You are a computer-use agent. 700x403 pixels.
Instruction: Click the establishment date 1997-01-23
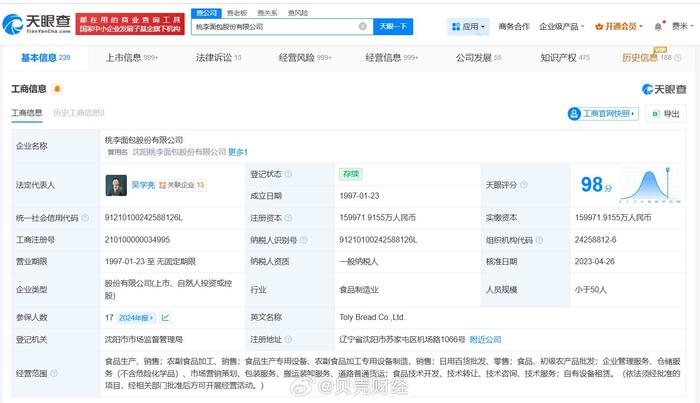[x=359, y=196]
